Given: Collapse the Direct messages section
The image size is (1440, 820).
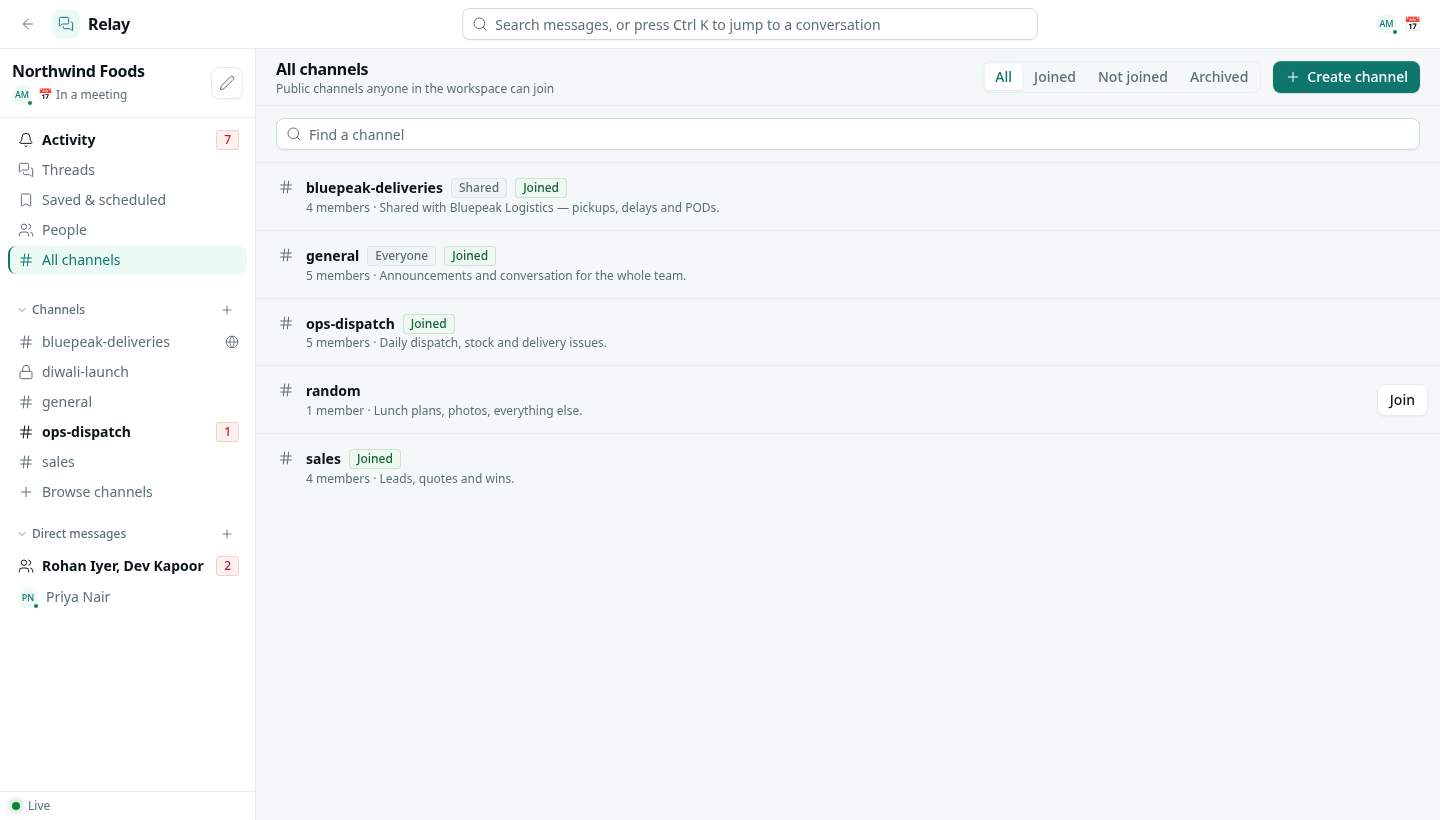Looking at the screenshot, I should 71,534.
